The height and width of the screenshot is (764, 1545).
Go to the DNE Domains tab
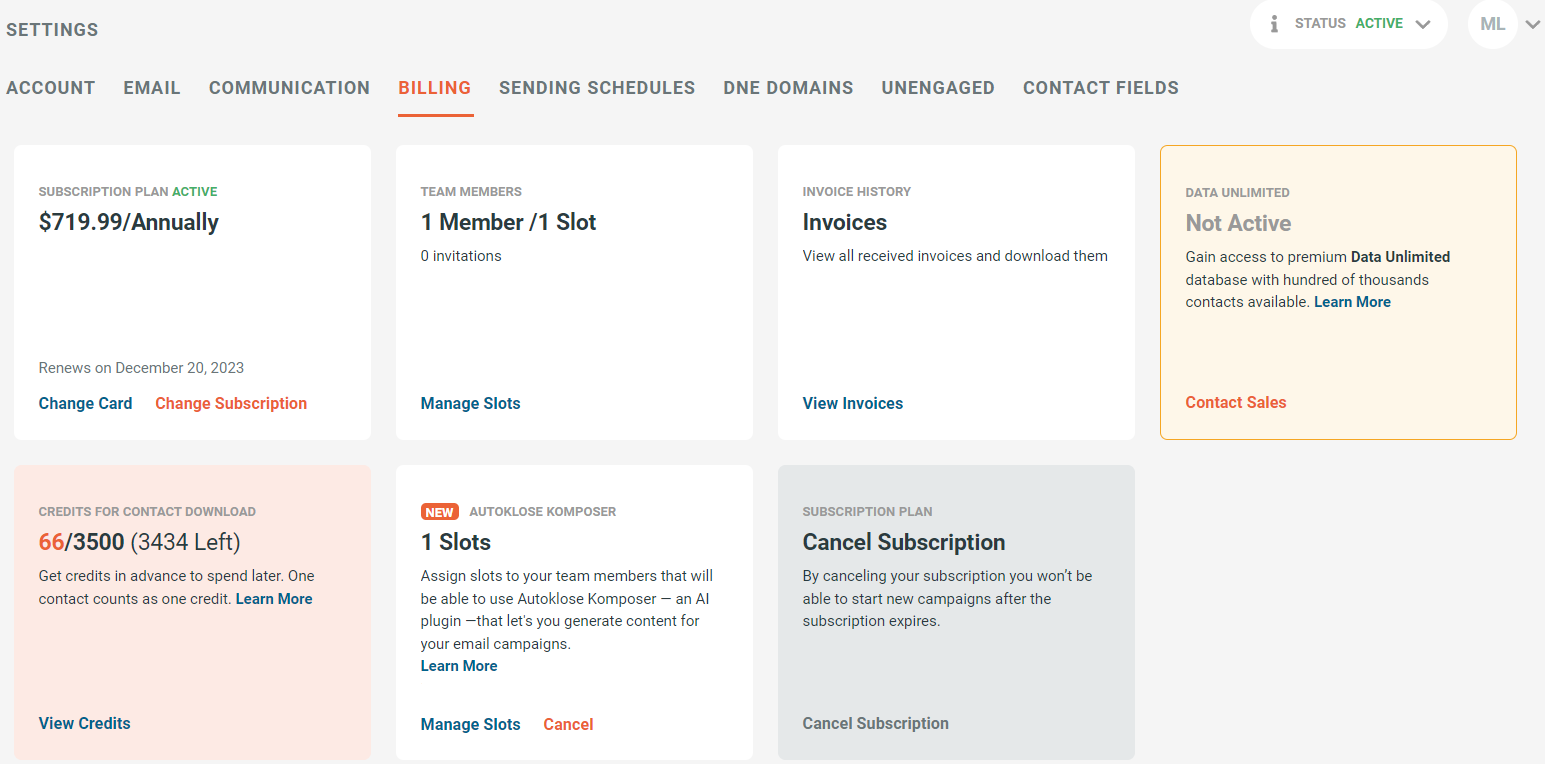coord(788,88)
